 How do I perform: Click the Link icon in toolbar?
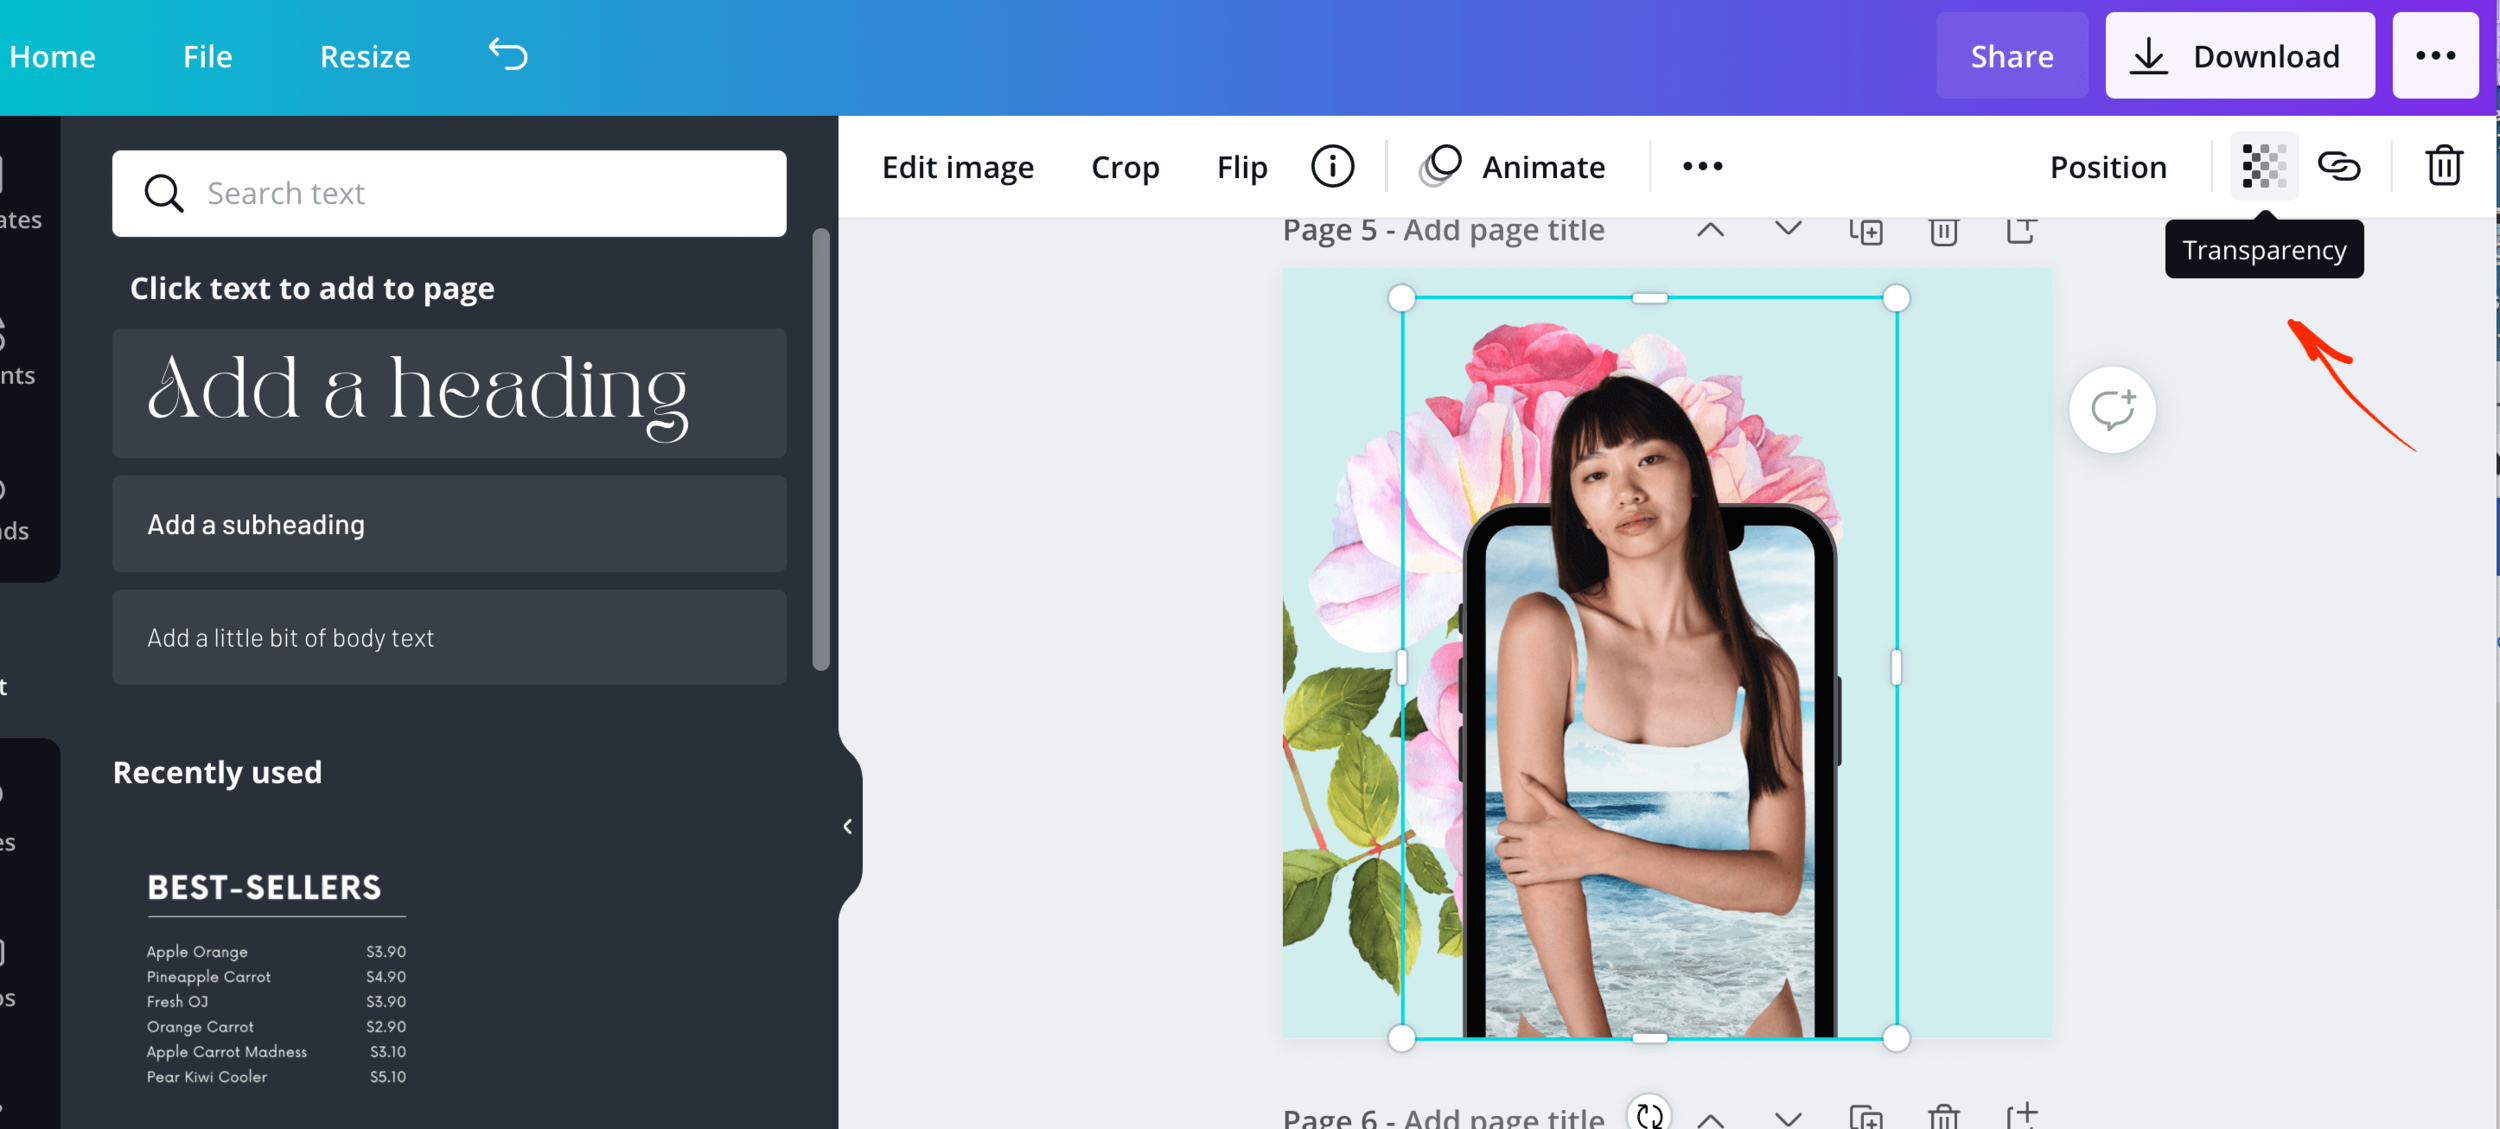[x=2339, y=166]
